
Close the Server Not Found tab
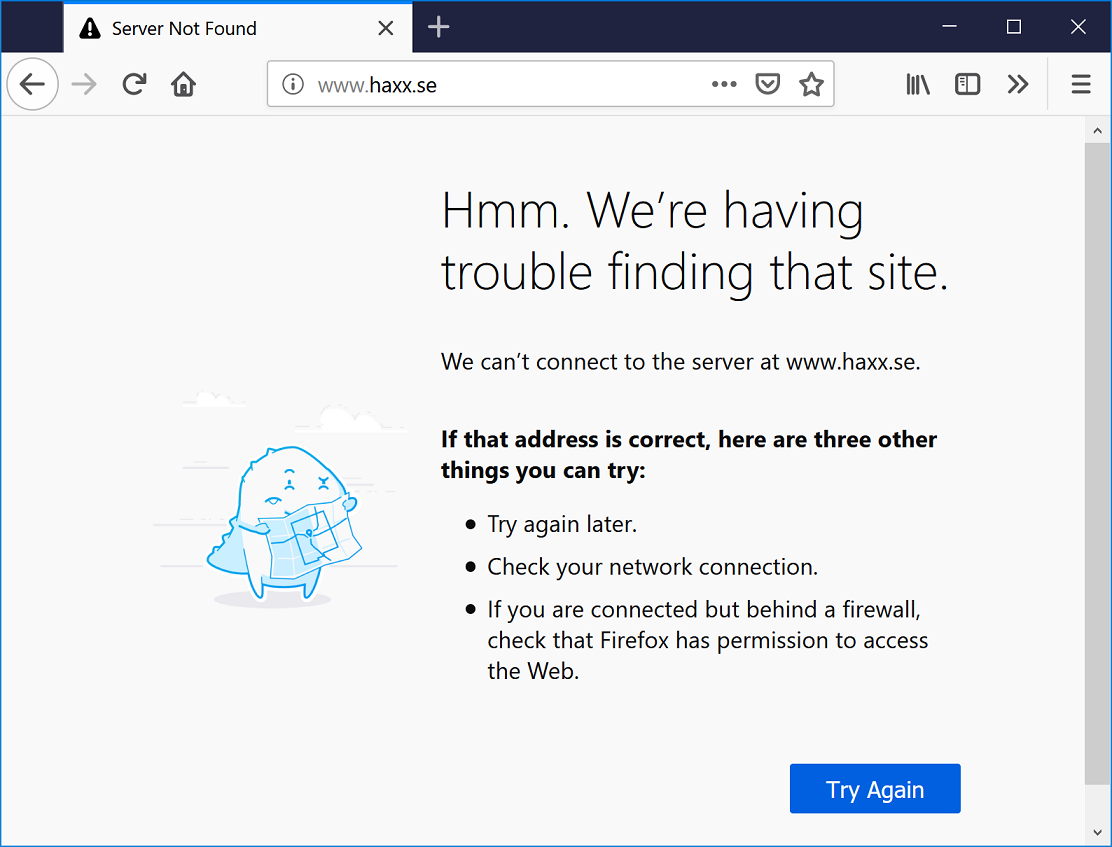[x=386, y=28]
